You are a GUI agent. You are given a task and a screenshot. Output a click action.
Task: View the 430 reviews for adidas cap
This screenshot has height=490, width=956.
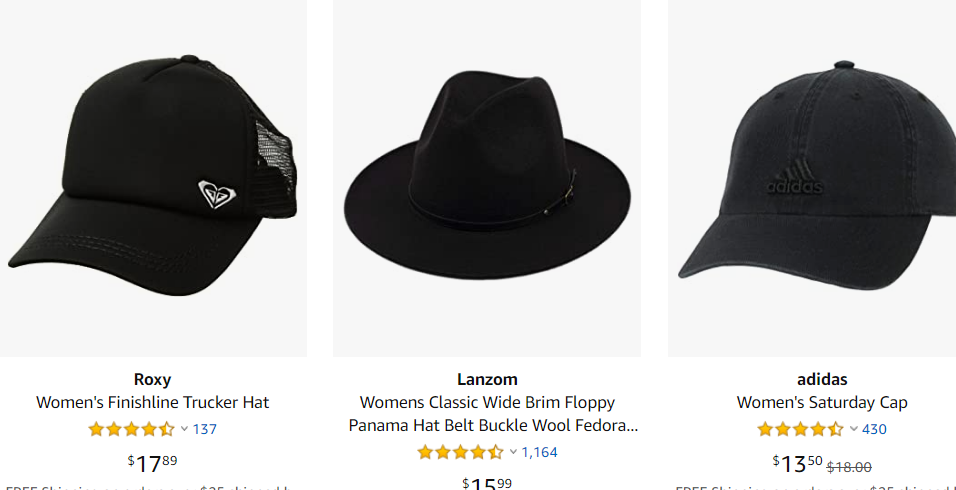874,429
